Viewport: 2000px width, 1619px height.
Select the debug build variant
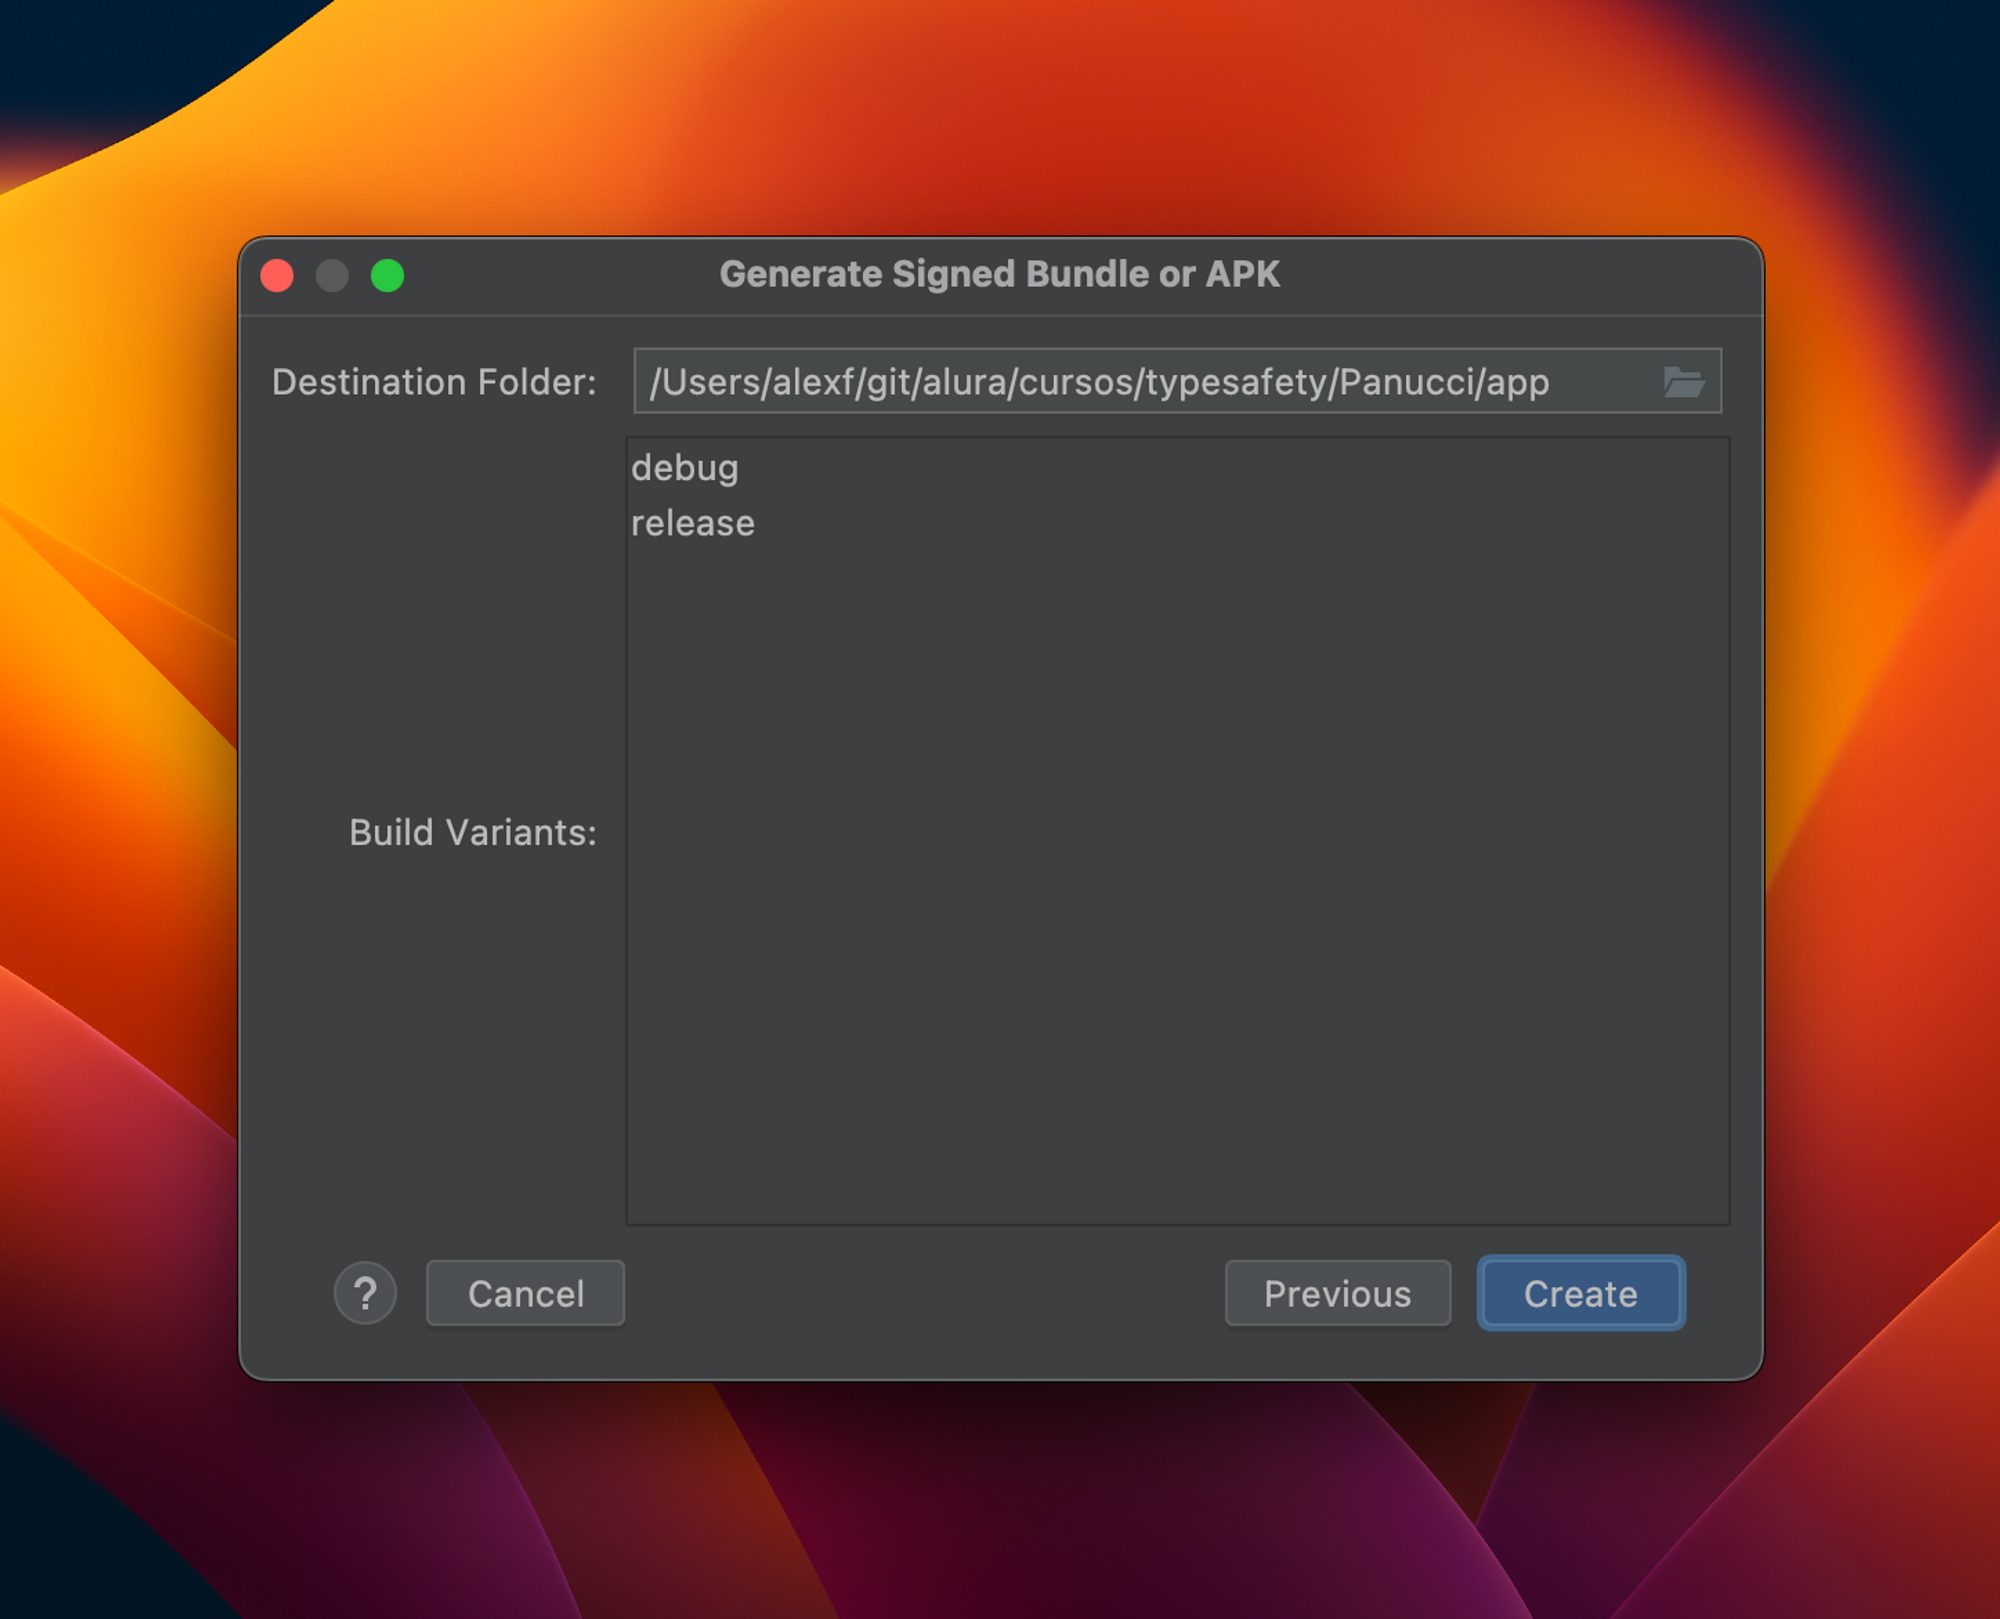click(1177, 468)
